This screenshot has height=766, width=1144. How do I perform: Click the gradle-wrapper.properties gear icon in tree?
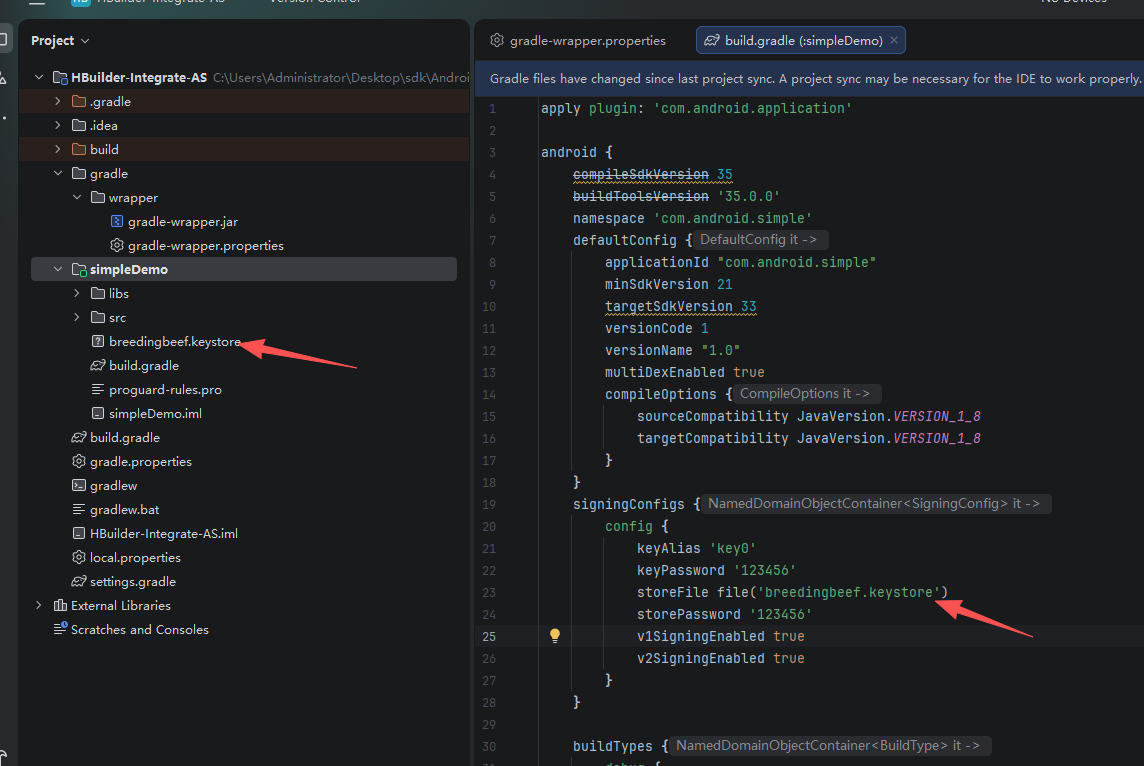117,245
